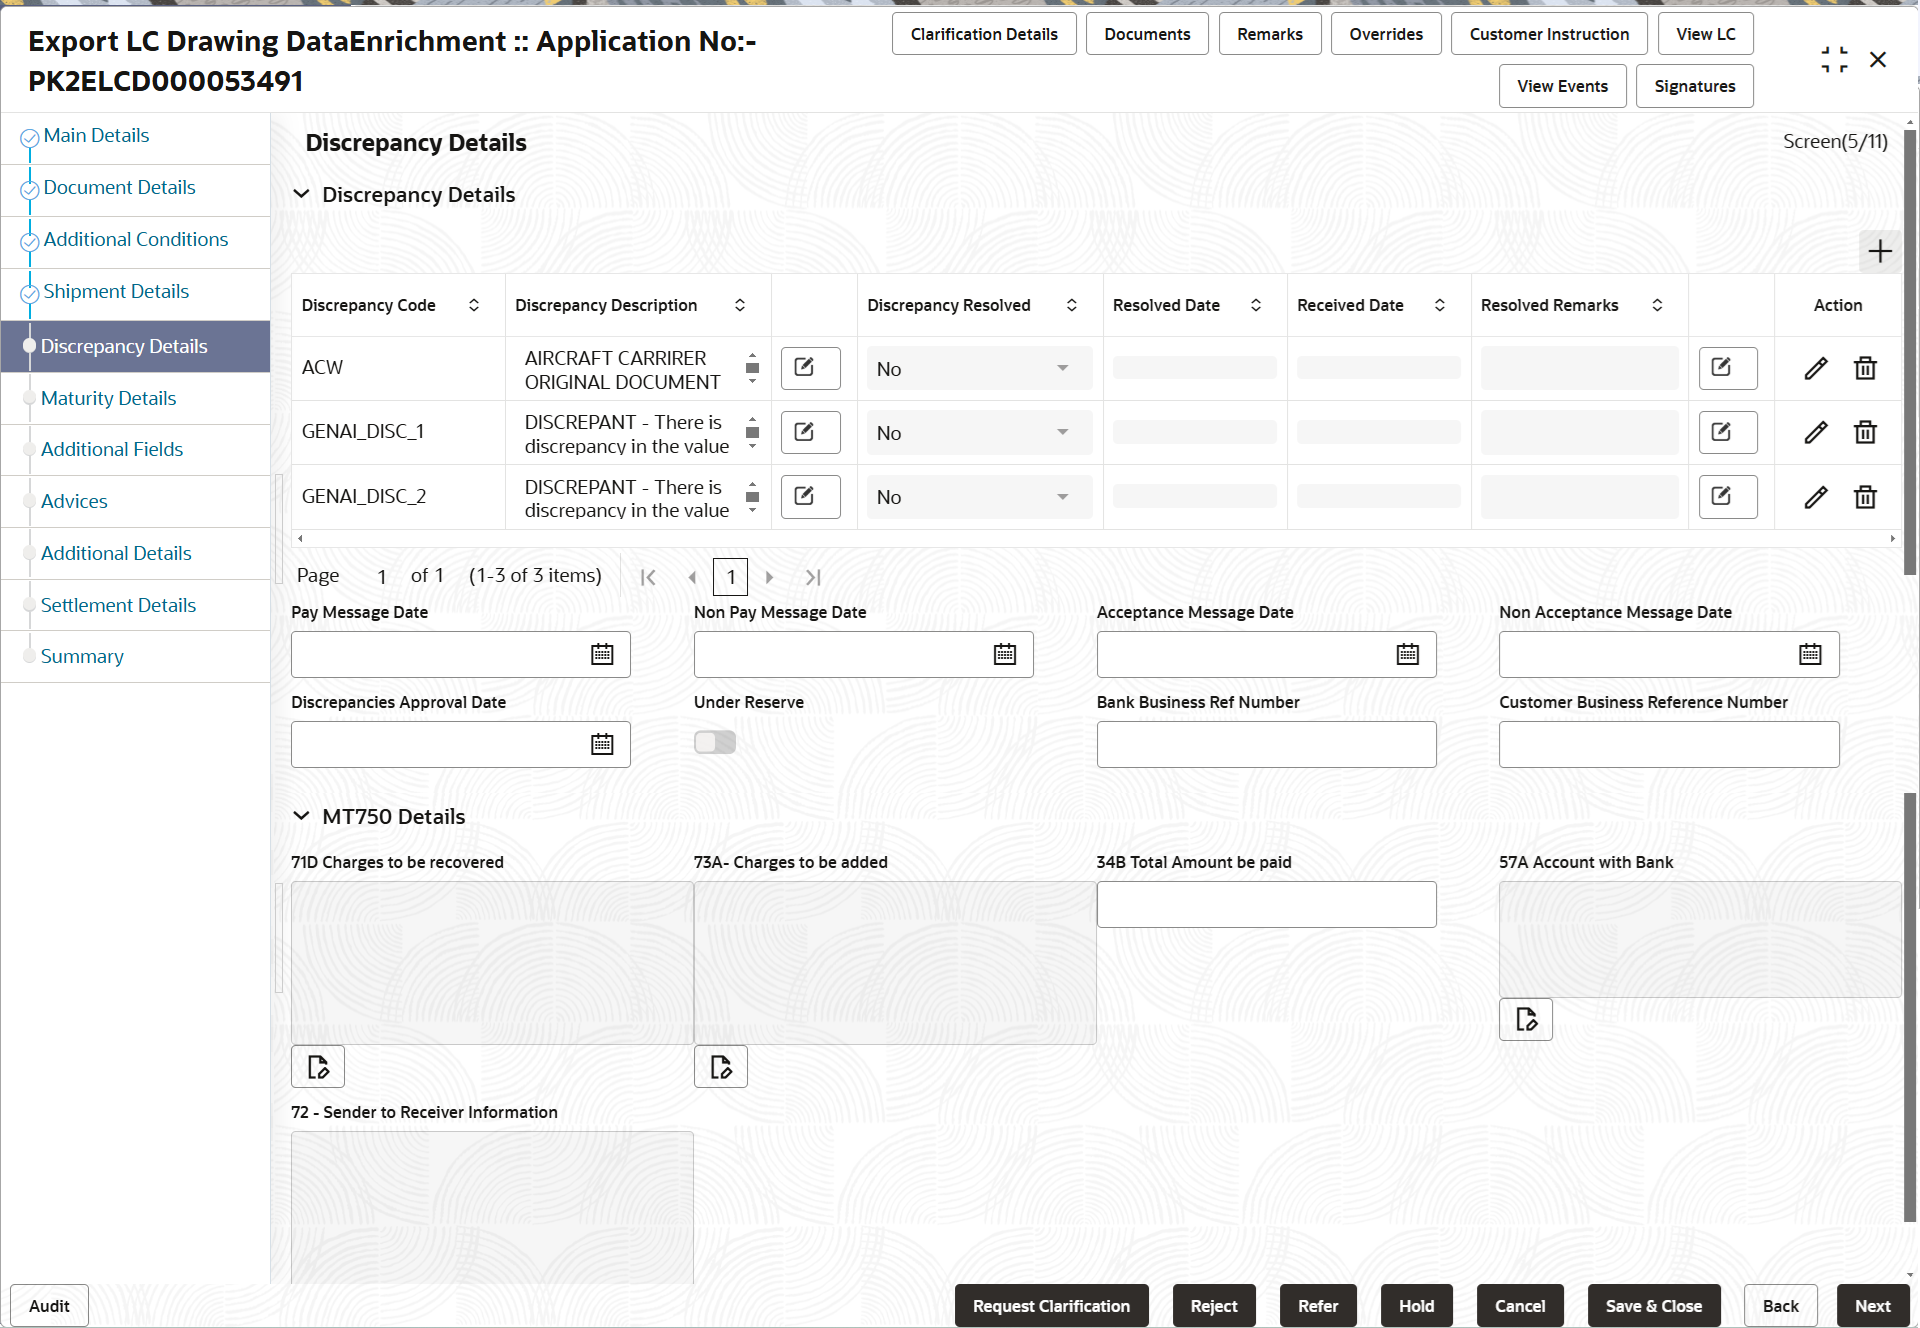The width and height of the screenshot is (1920, 1328).
Task: Open resolved remarks editor for GENAI_DISC_1 row
Action: tap(1728, 432)
